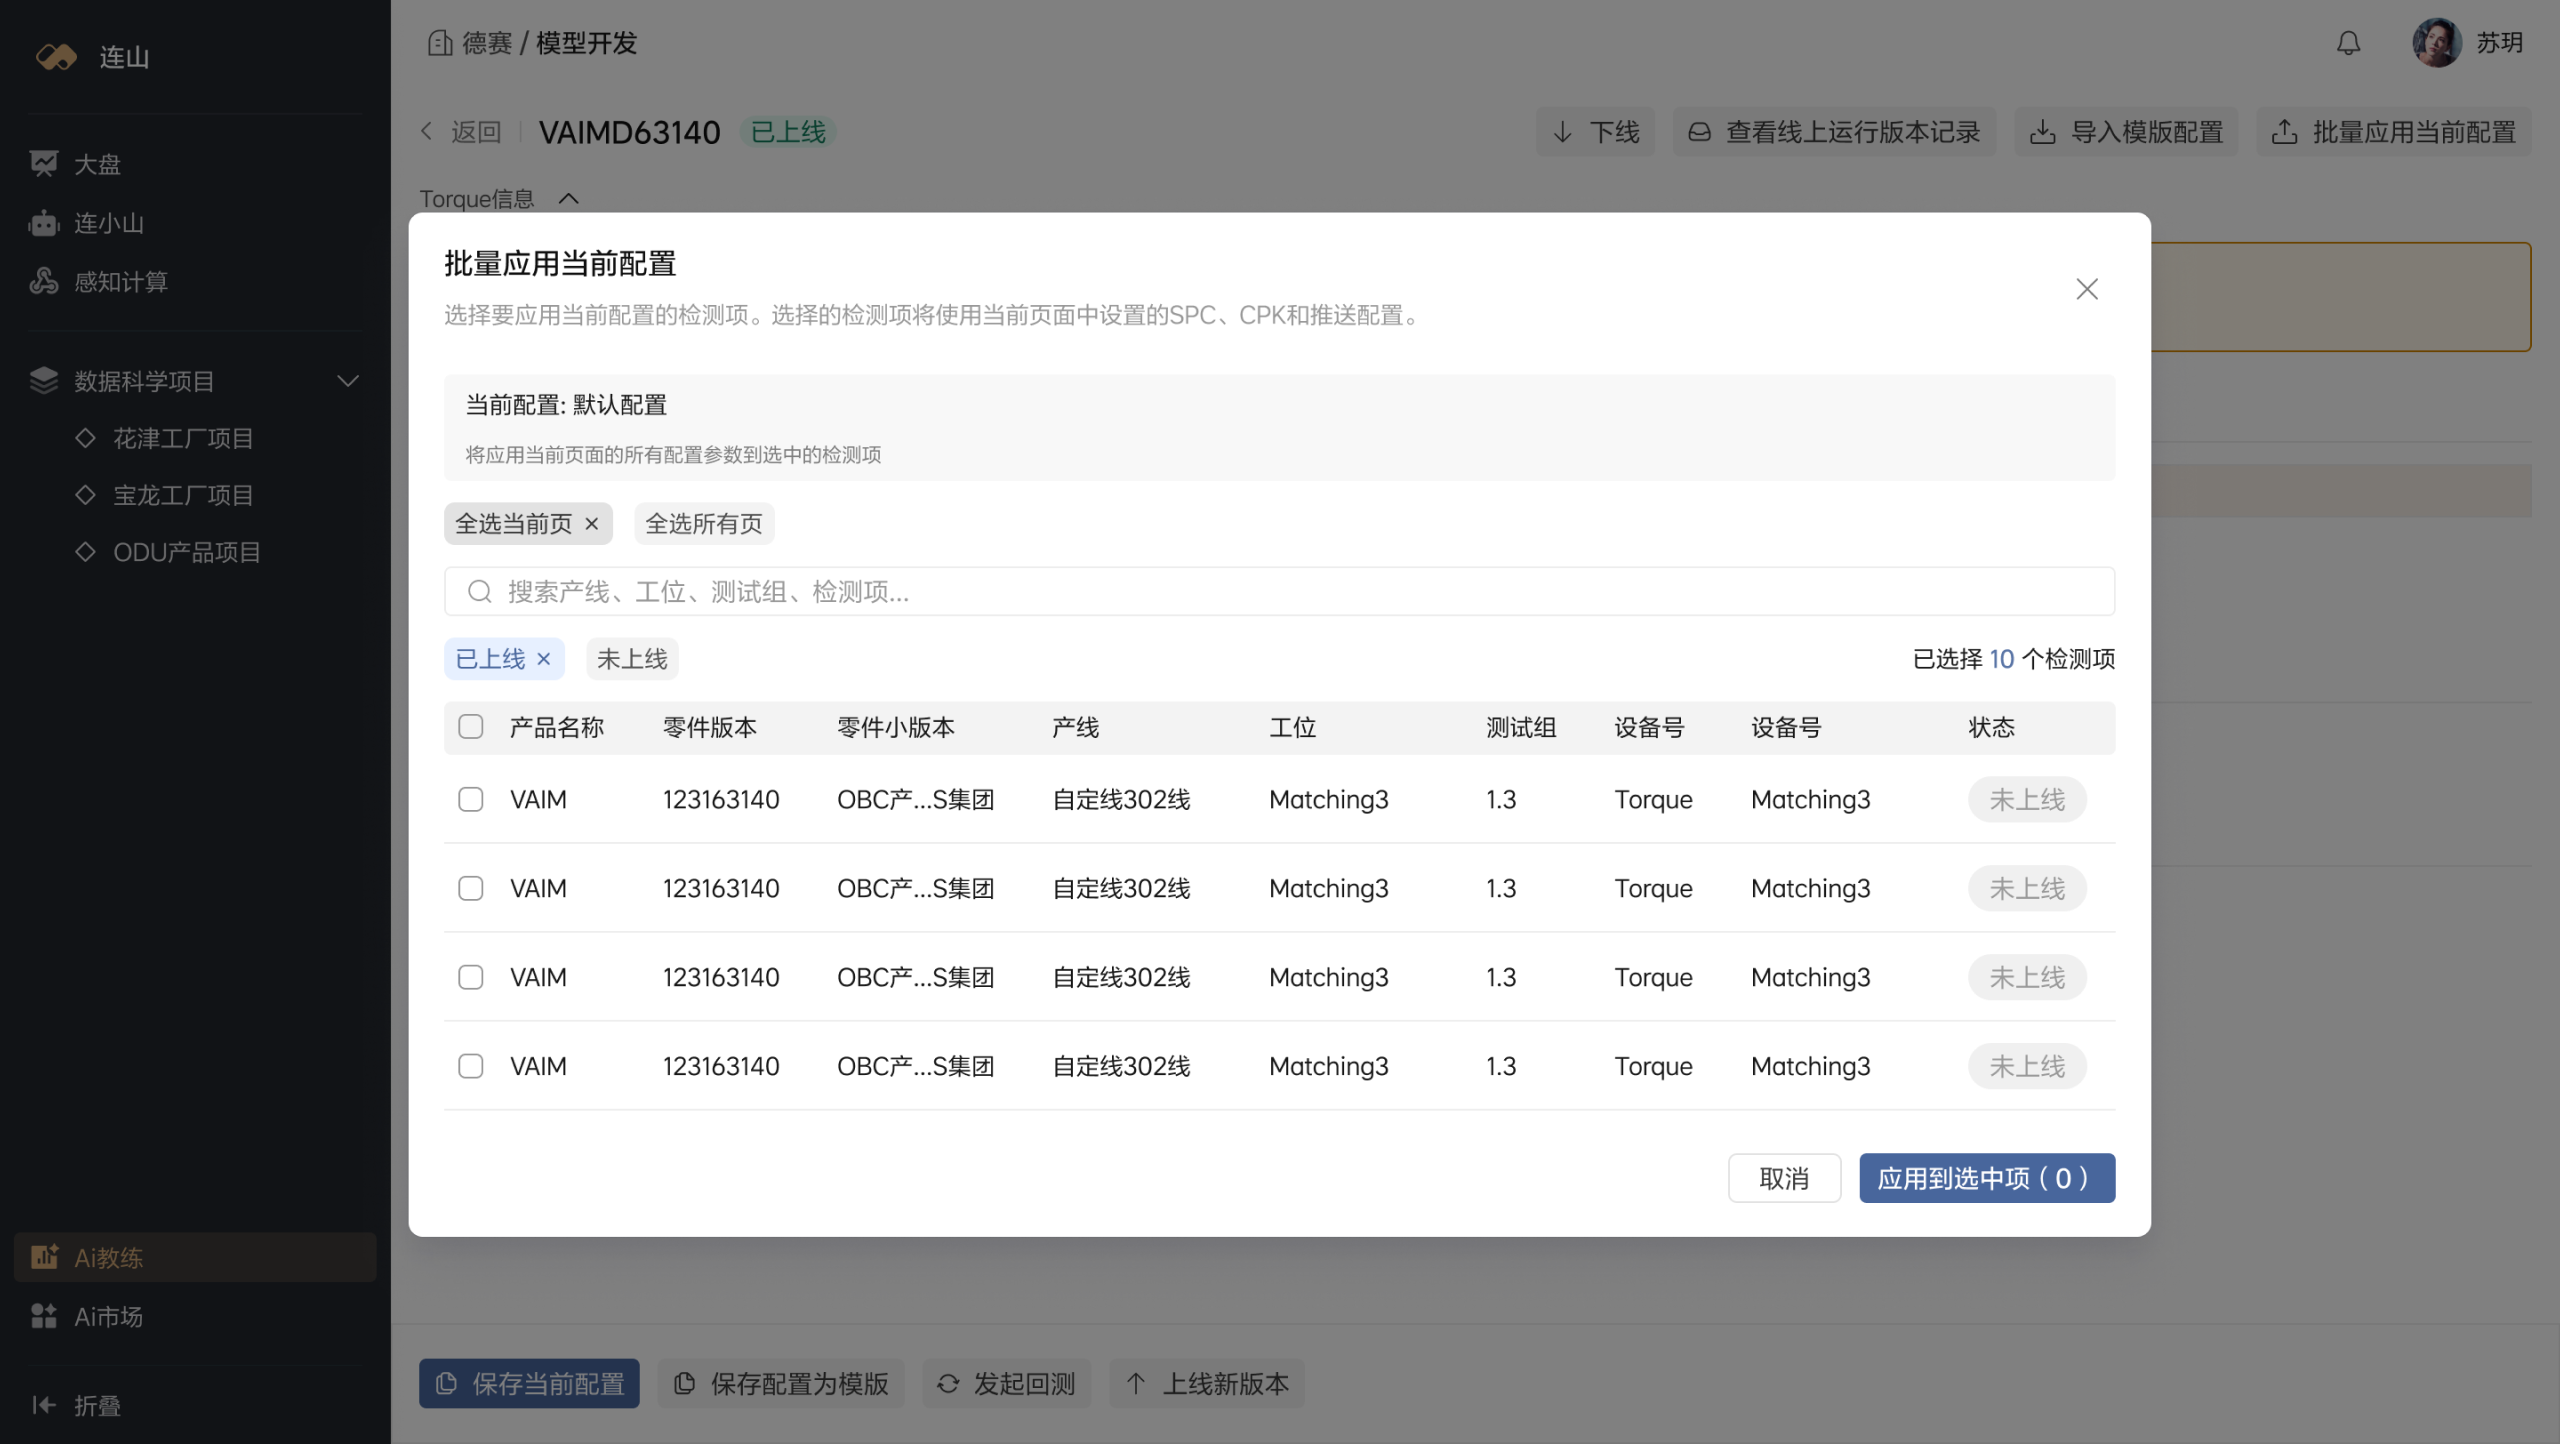Select ODU产品项目 tree item

187,552
